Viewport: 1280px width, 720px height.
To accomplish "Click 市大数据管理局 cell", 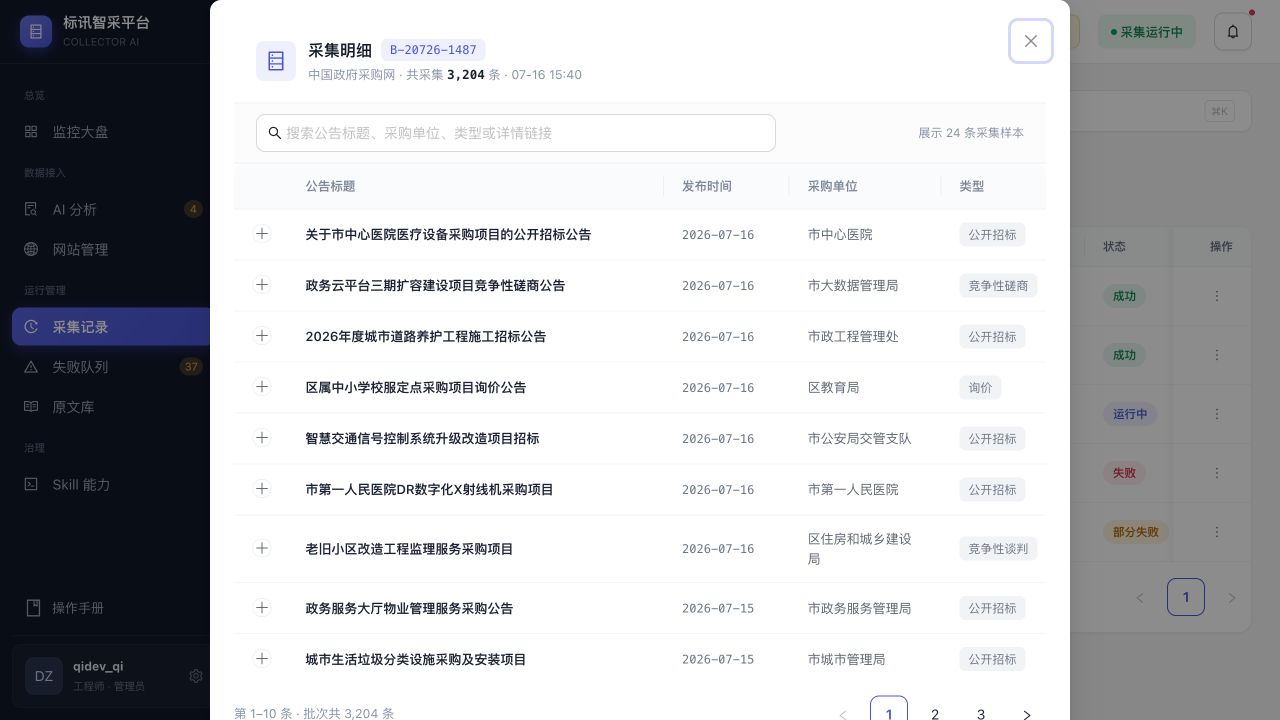I will (x=853, y=285).
